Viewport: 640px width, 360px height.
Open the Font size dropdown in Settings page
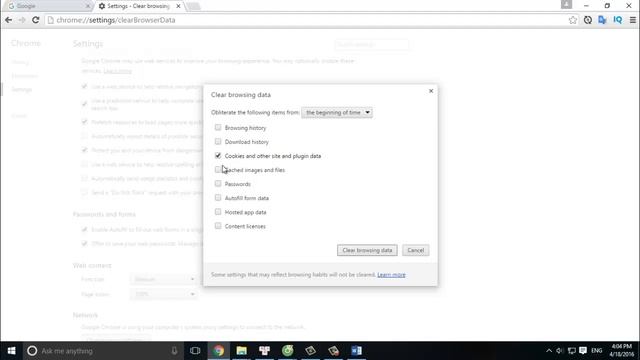tap(164, 279)
